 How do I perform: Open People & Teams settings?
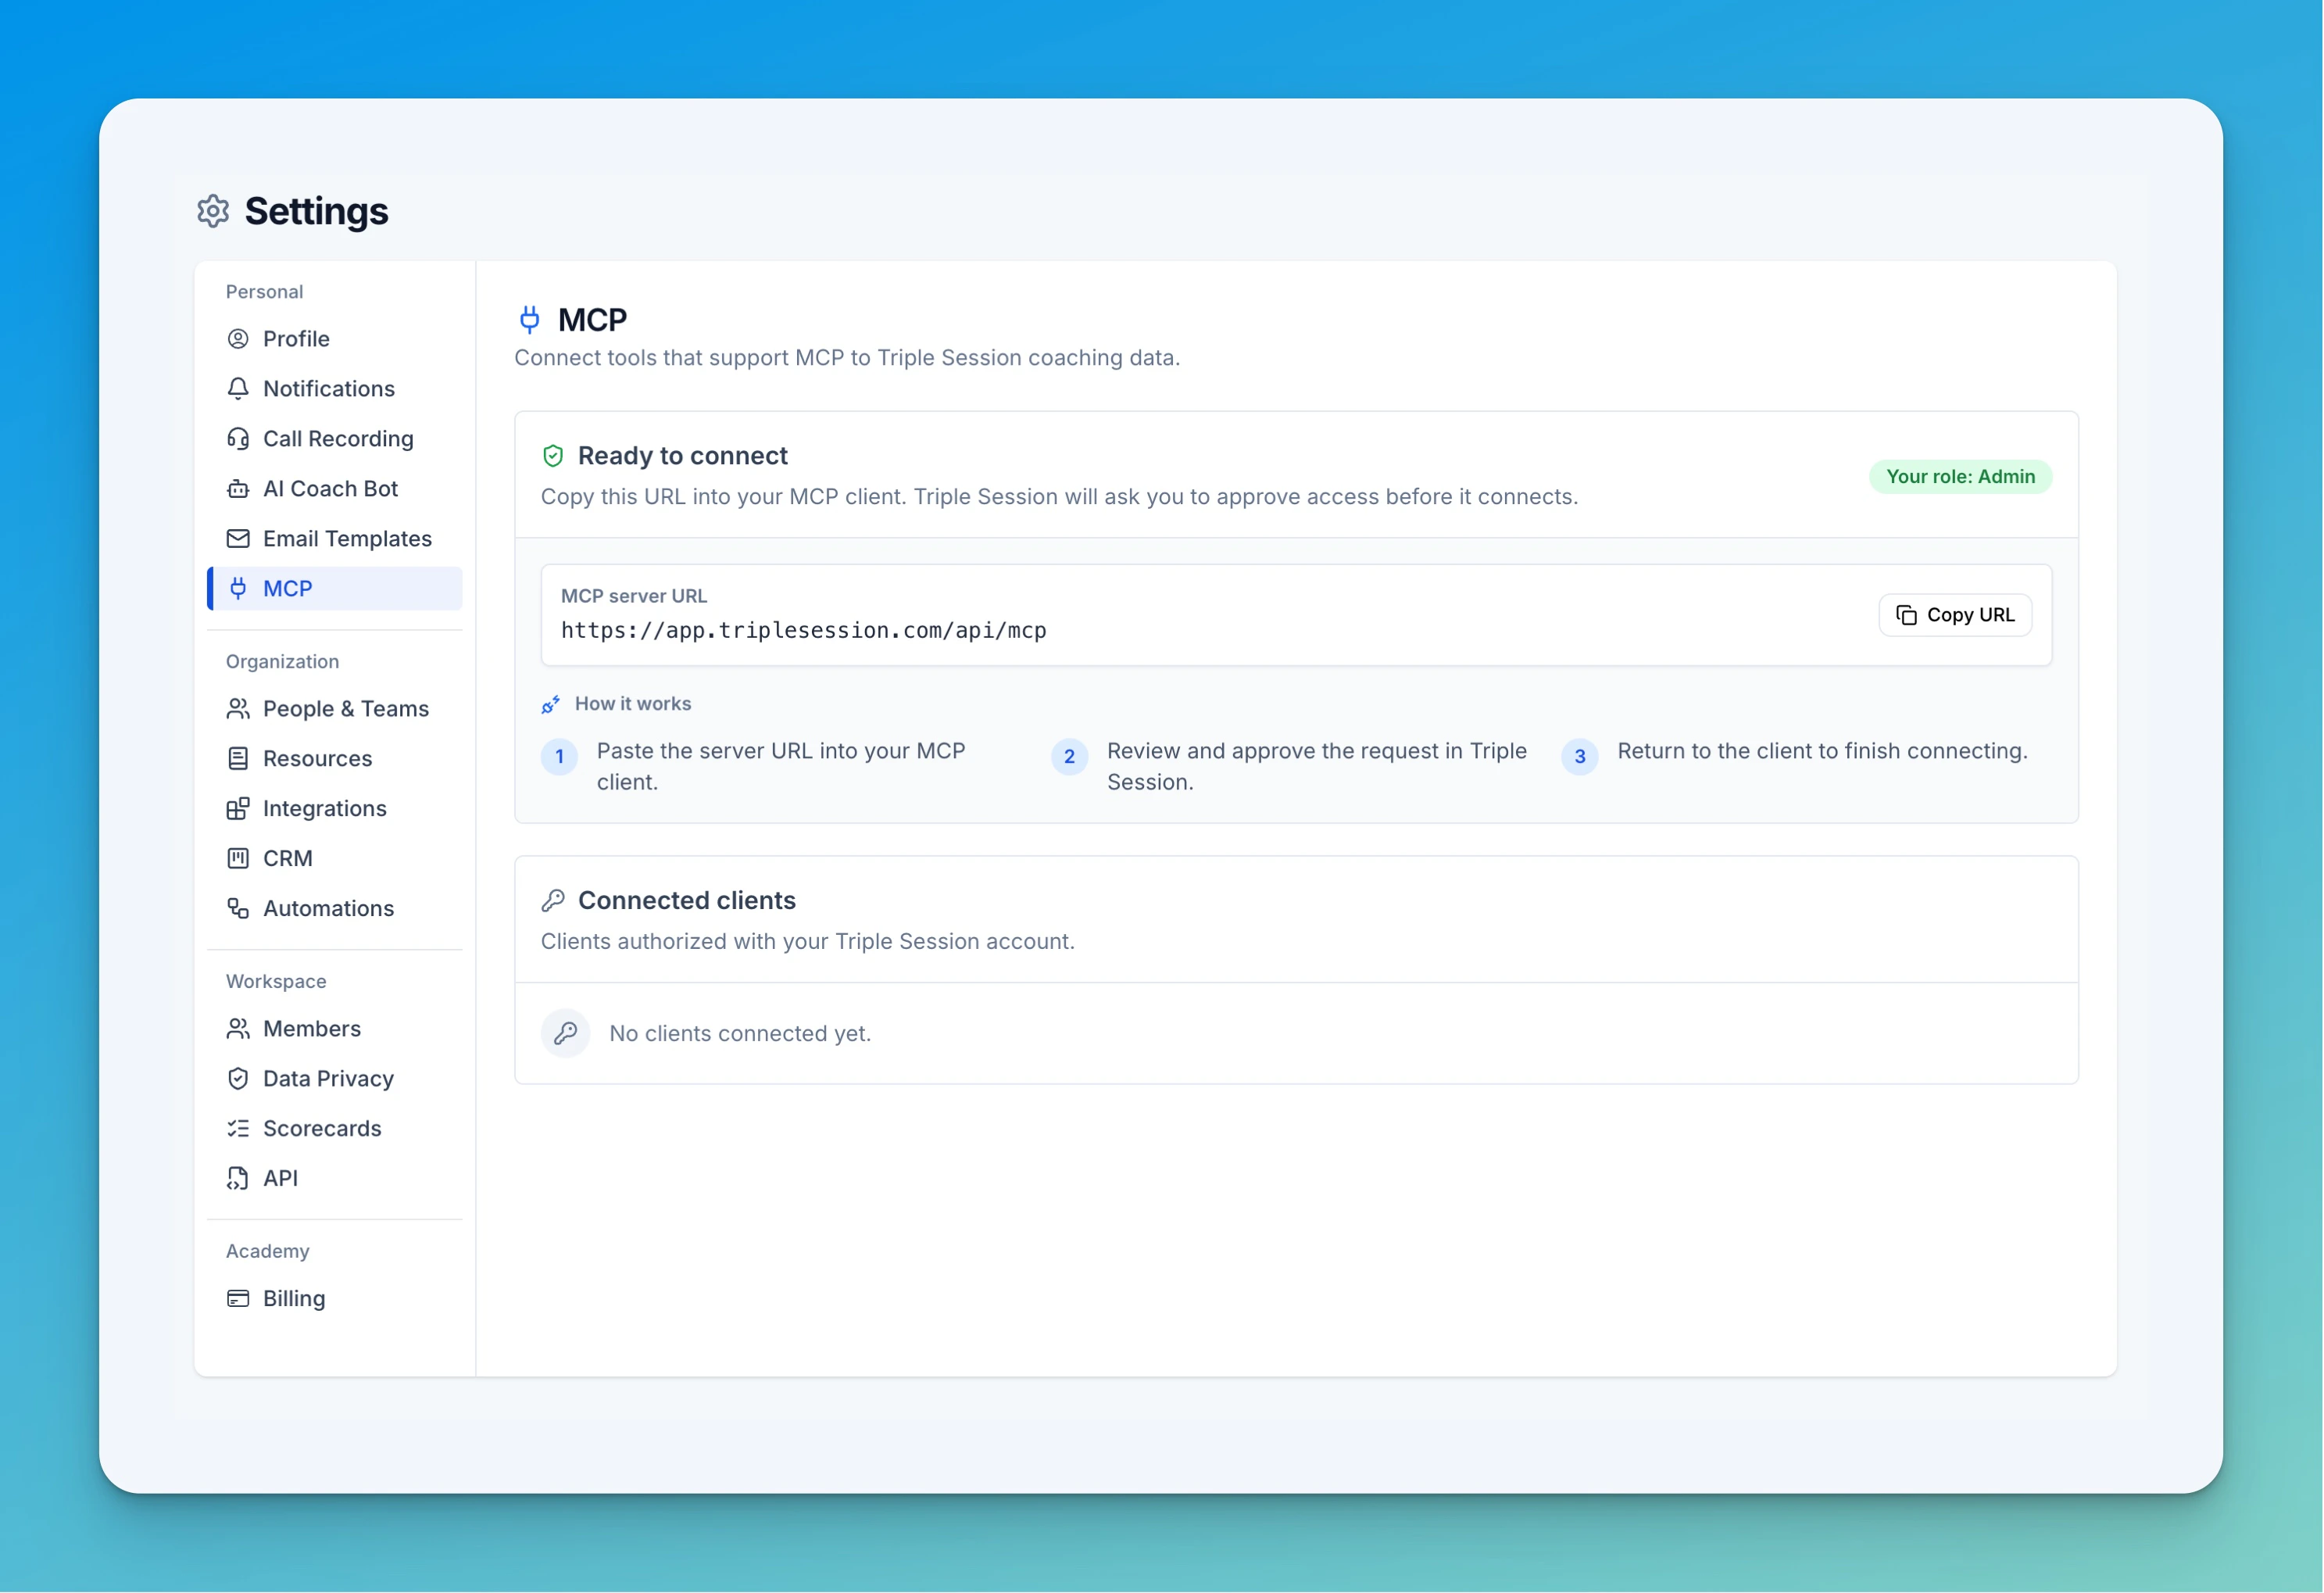[335, 709]
